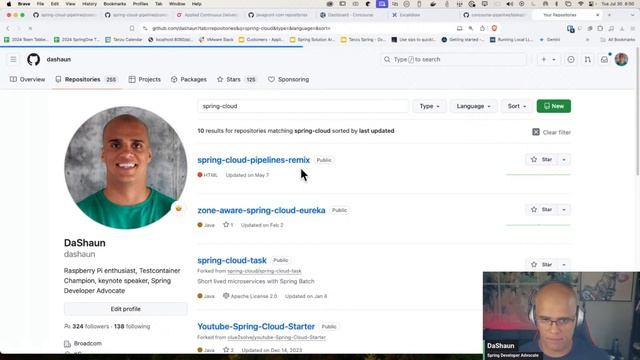
Task: Open the forked-from spring-cloud/spring-cloud-task link
Action: [264, 271]
